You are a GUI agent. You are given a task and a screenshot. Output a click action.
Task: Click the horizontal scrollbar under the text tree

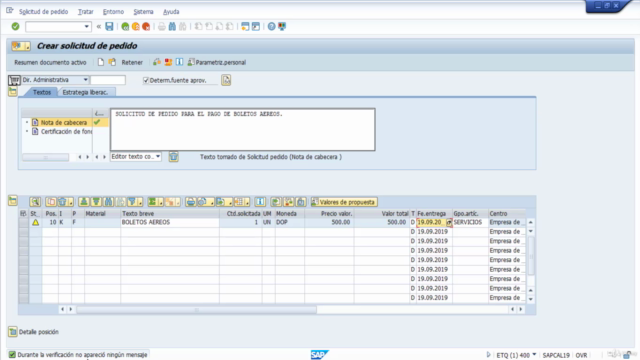click(x=45, y=157)
